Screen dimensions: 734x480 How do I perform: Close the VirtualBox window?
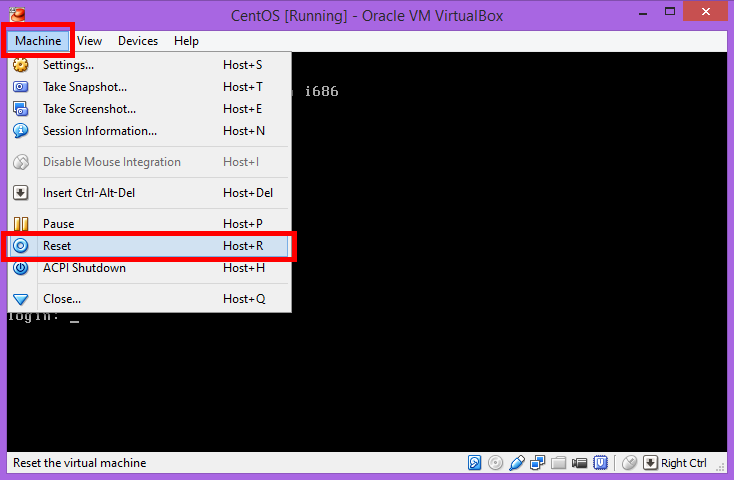(705, 12)
